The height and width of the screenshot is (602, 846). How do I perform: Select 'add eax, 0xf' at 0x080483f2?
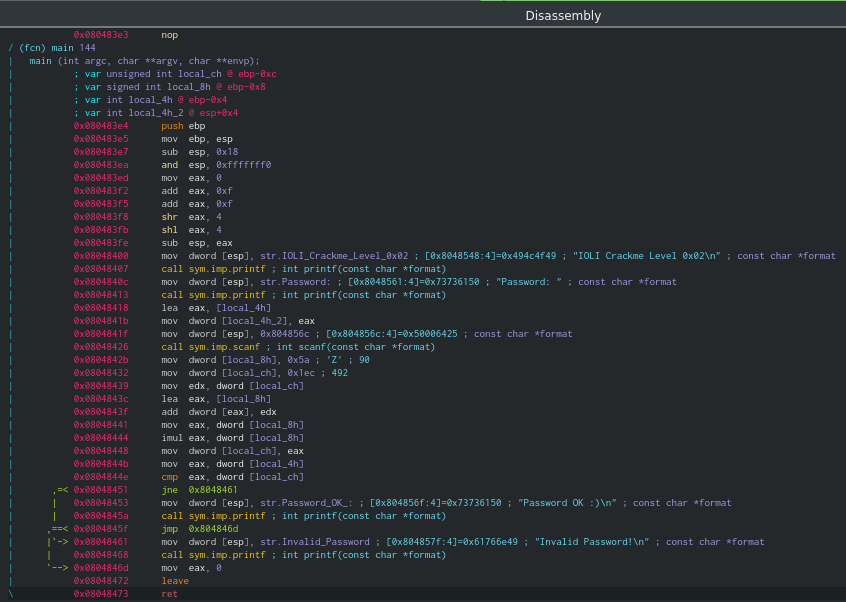pyautogui.click(x=197, y=190)
